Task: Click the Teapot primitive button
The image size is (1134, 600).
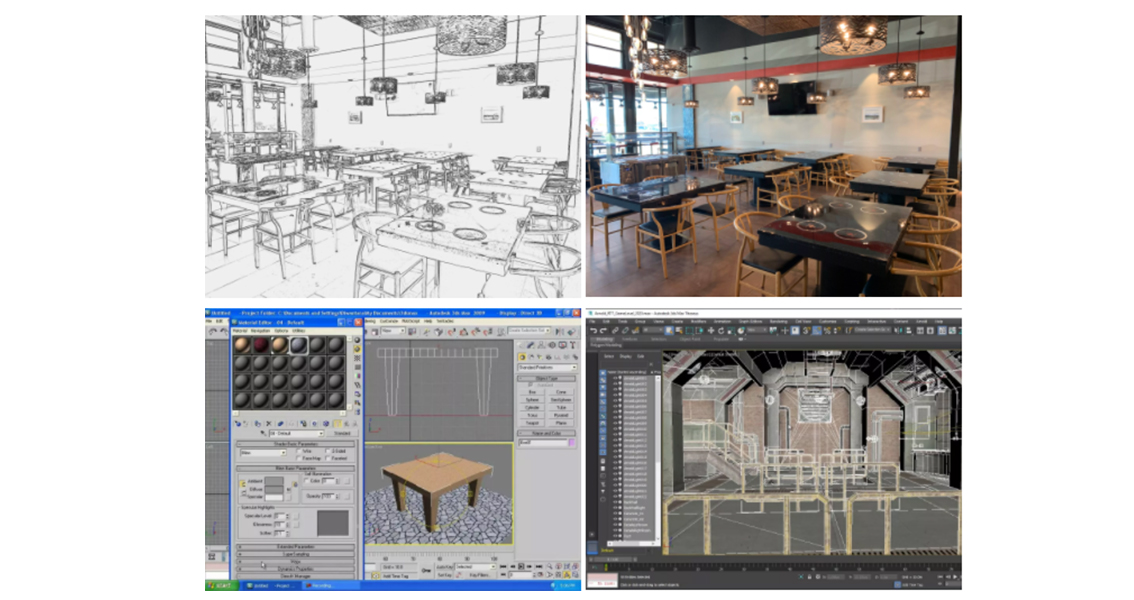Action: (x=532, y=423)
